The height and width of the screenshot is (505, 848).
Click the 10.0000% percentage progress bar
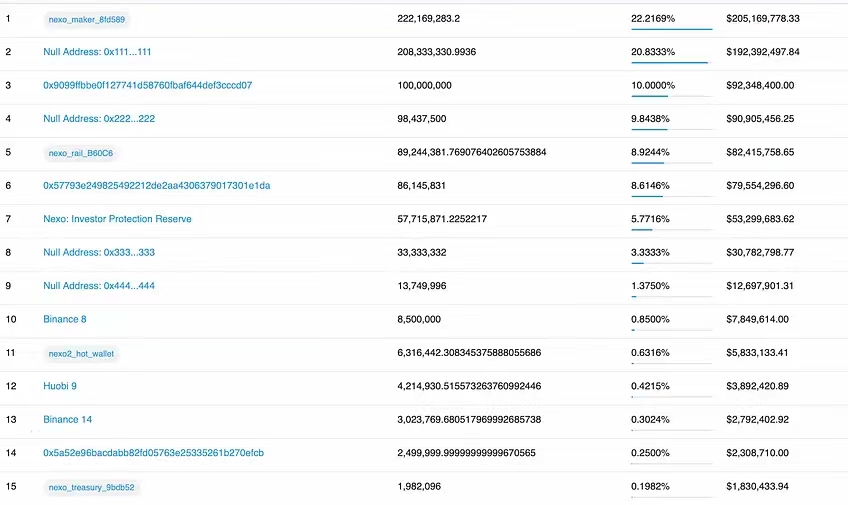671,96
